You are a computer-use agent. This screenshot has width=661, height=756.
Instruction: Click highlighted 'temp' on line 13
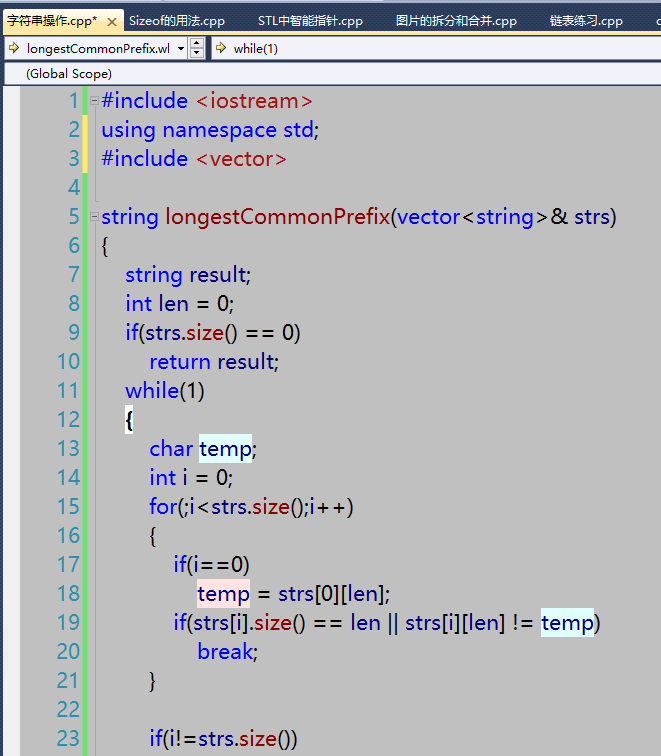[x=225, y=449]
